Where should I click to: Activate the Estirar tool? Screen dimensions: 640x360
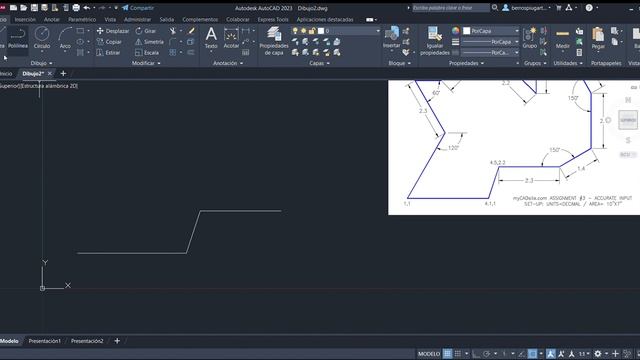pos(108,53)
